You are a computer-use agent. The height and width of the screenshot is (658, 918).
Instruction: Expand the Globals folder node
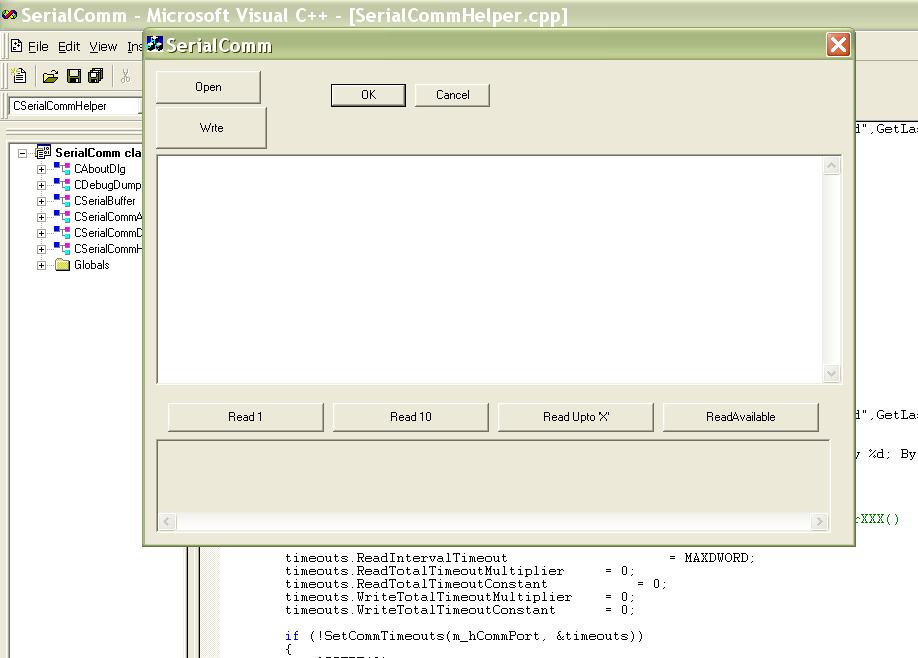tap(41, 265)
